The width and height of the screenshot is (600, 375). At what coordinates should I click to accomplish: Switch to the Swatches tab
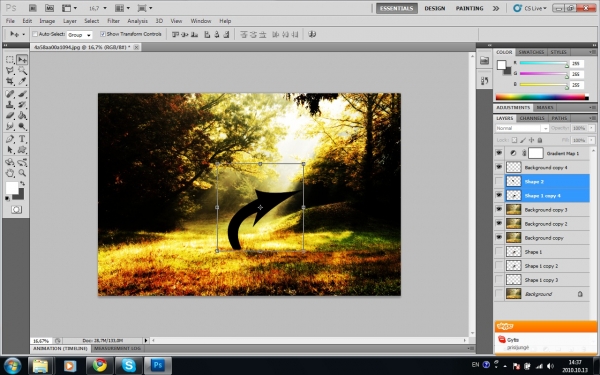531,52
